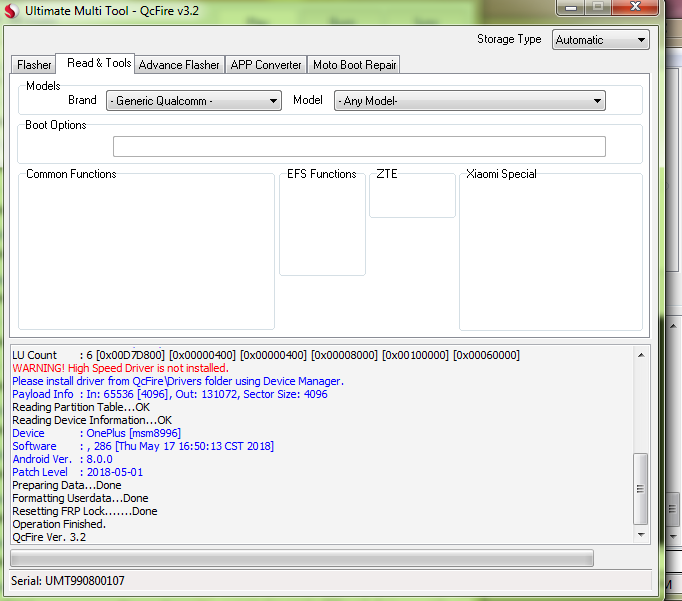This screenshot has width=682, height=601.
Task: Click the 'Please install driver from QcFire' line
Action: (178, 381)
